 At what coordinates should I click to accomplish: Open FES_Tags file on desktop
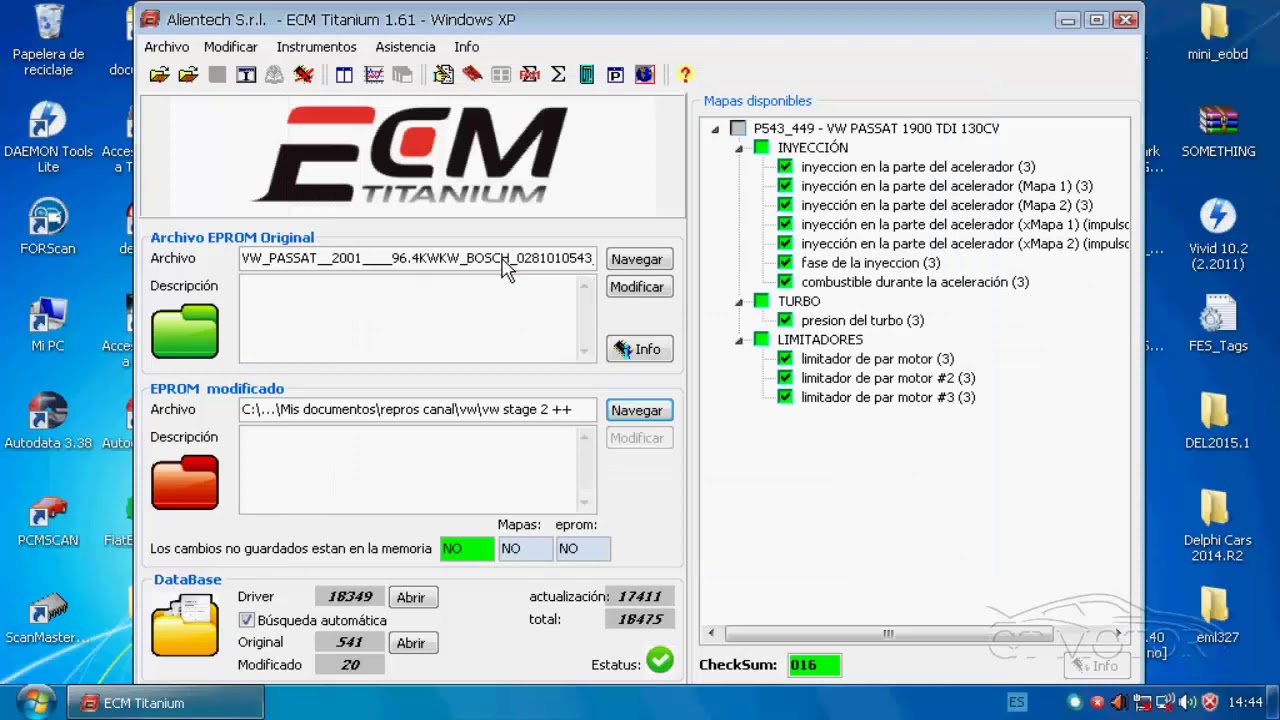[x=1218, y=324]
